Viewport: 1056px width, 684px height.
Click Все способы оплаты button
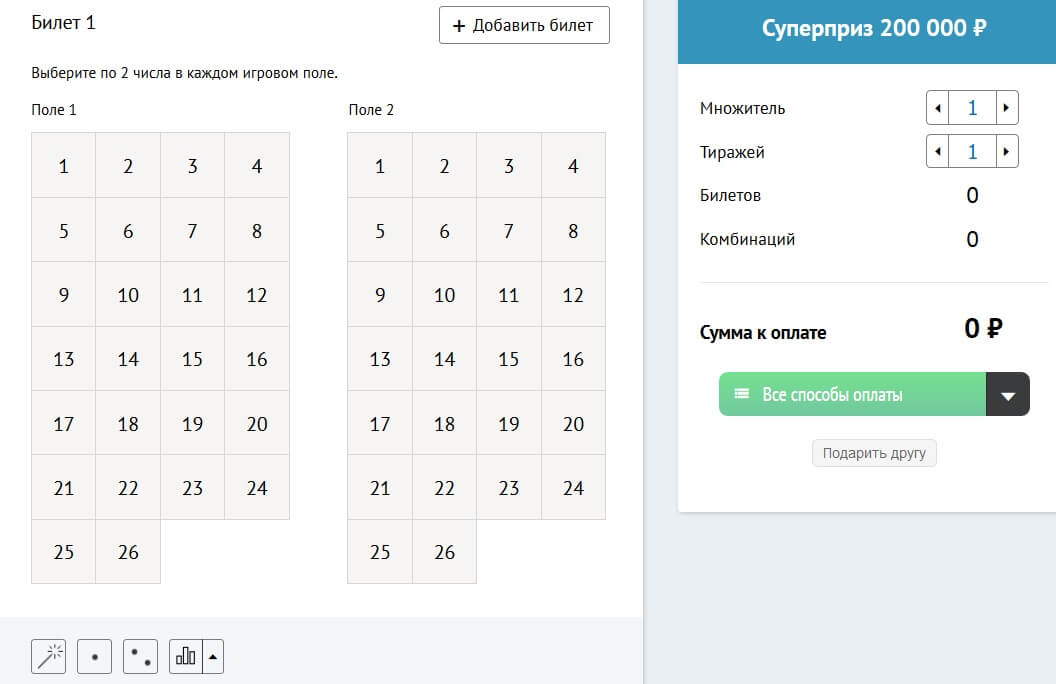[852, 394]
